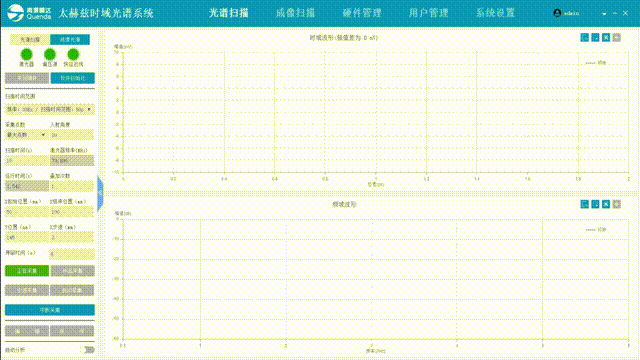Click gray fourth icon of 时域波形 chart
This screenshot has height=360, width=640.
click(x=616, y=38)
